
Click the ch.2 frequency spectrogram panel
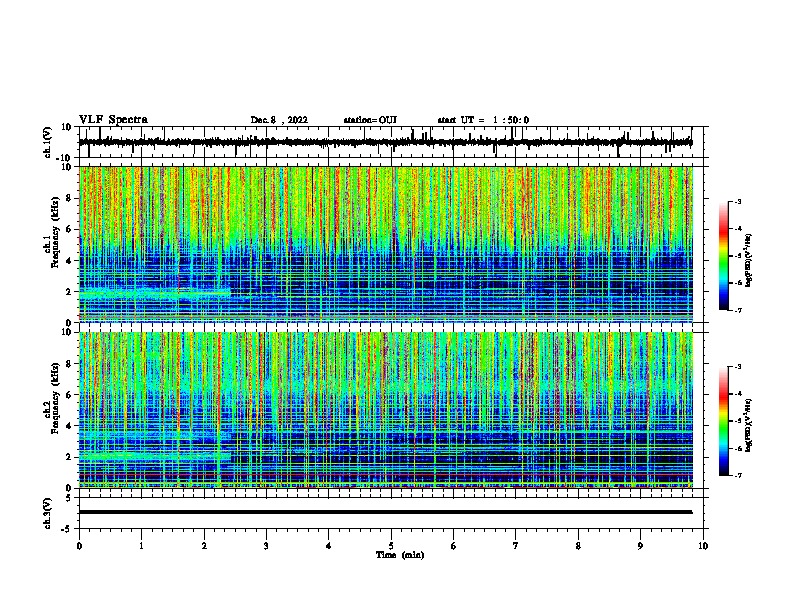(x=386, y=410)
